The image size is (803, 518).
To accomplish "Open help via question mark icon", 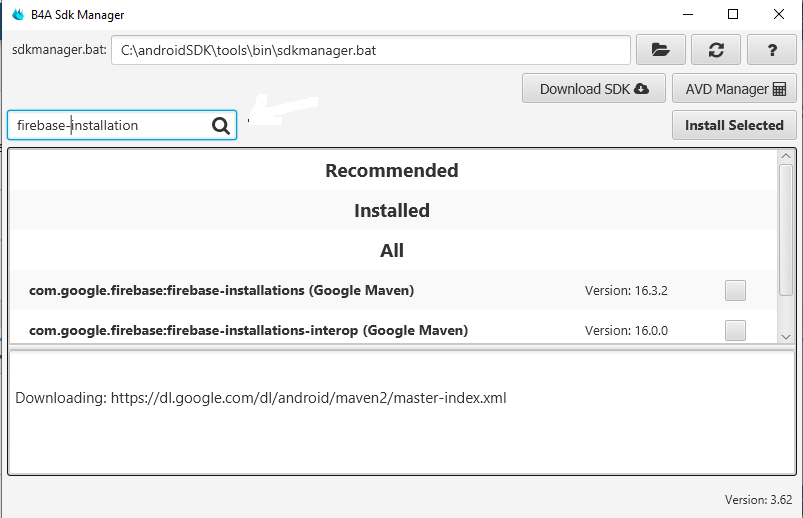I will click(771, 50).
